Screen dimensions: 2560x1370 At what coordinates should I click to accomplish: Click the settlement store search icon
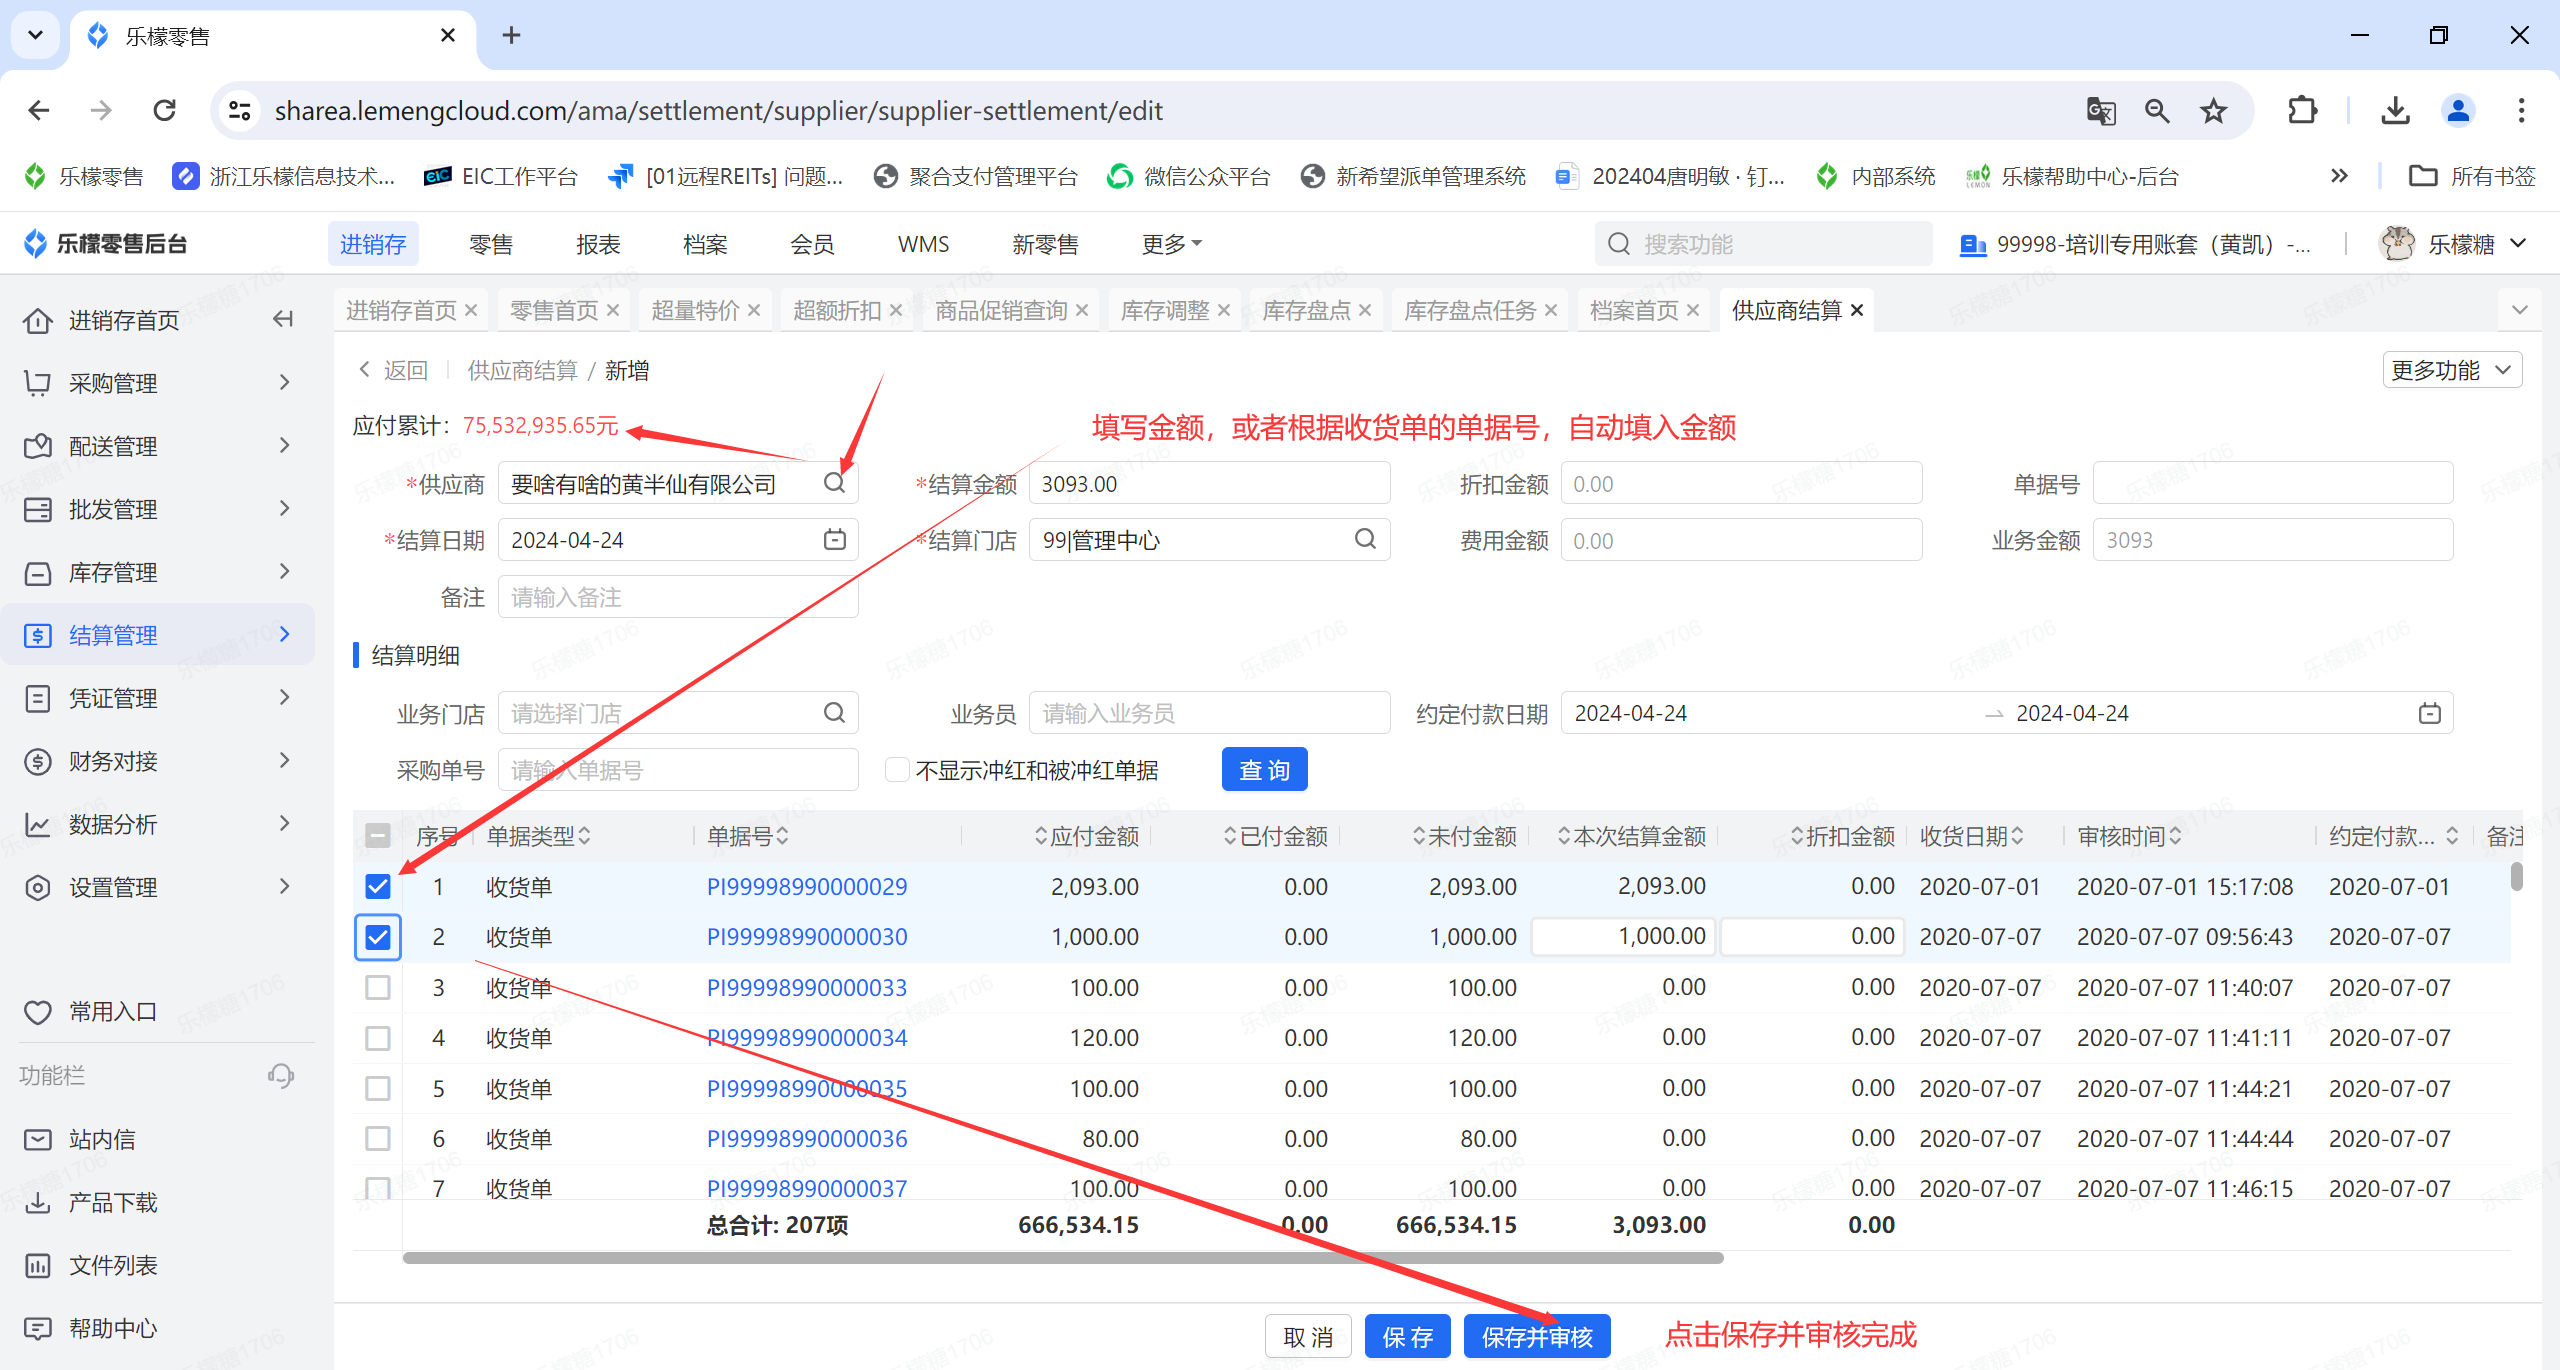[x=1365, y=540]
